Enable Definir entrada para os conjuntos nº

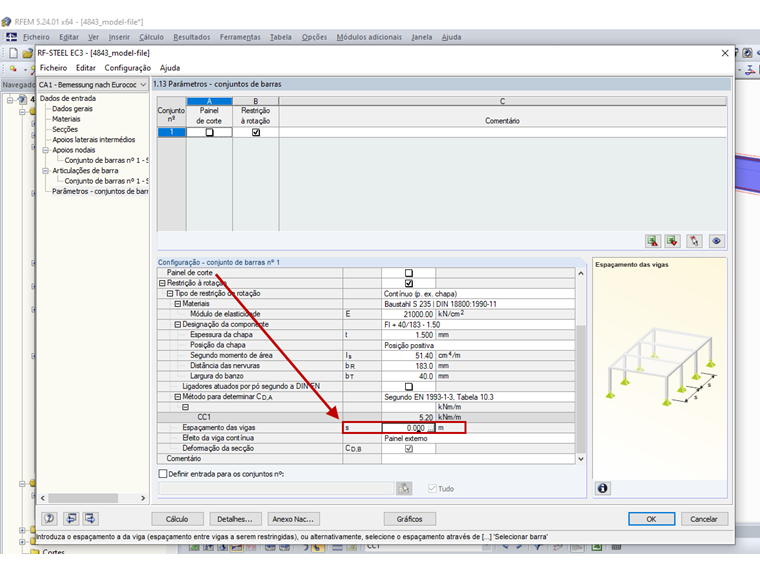coord(163,474)
